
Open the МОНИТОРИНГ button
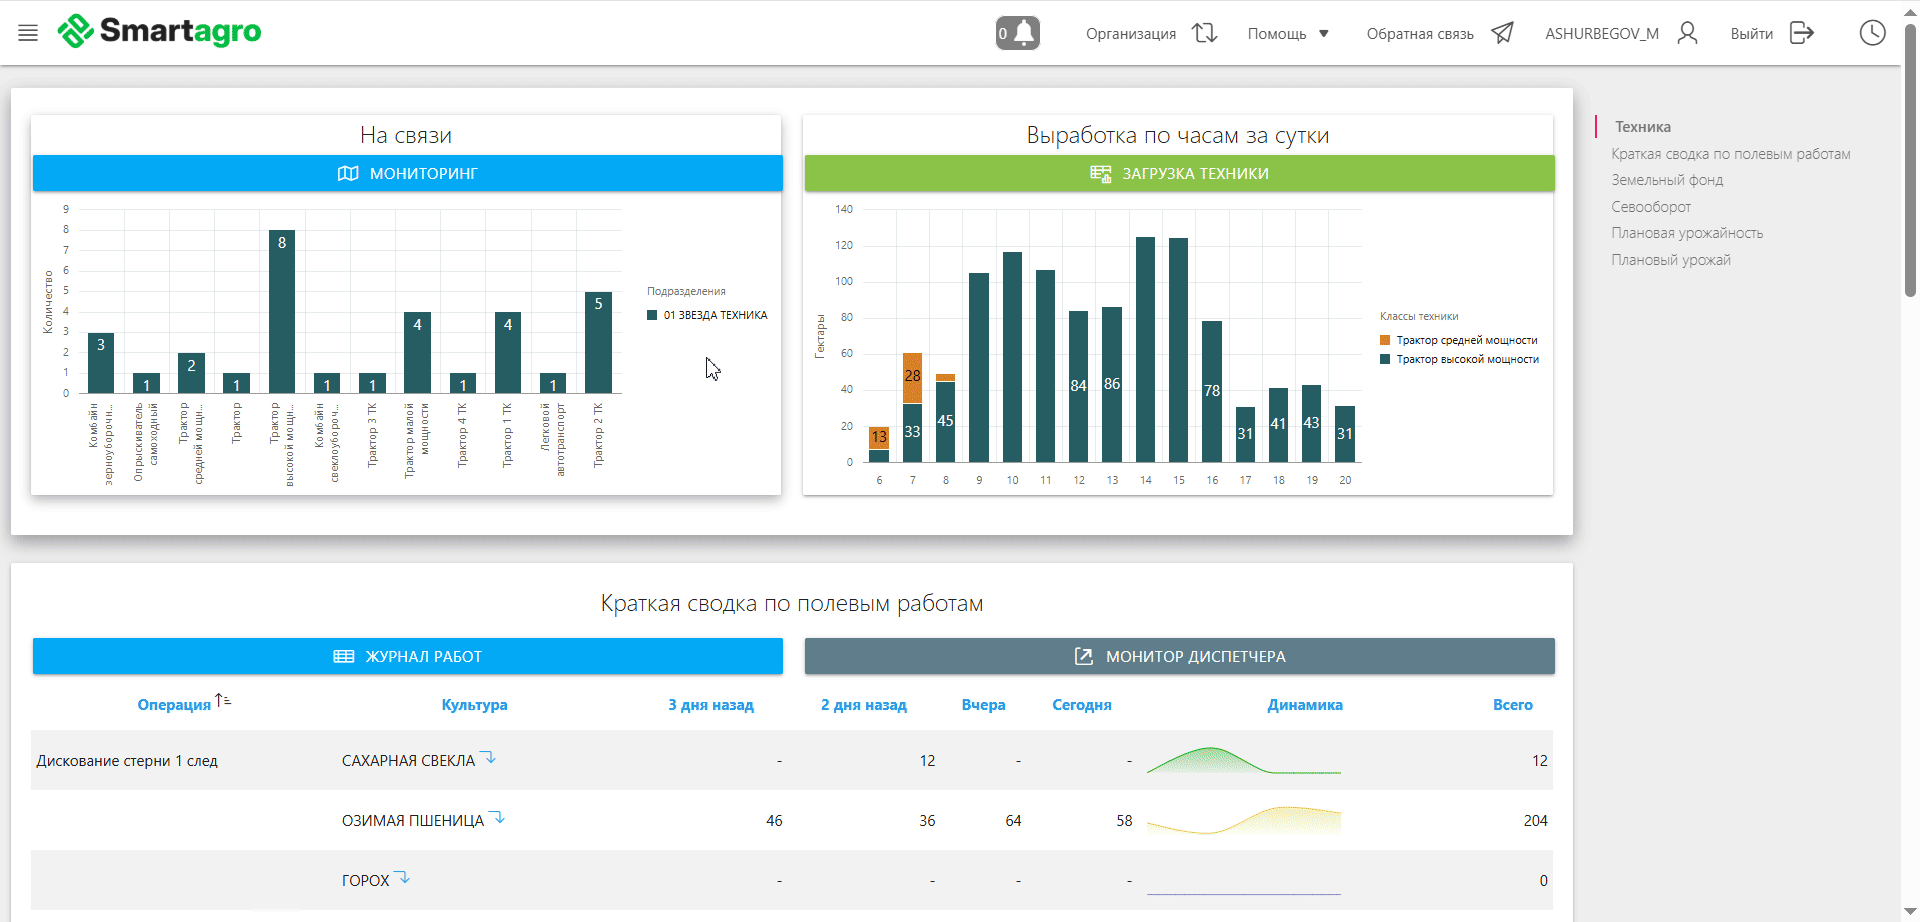click(x=407, y=173)
